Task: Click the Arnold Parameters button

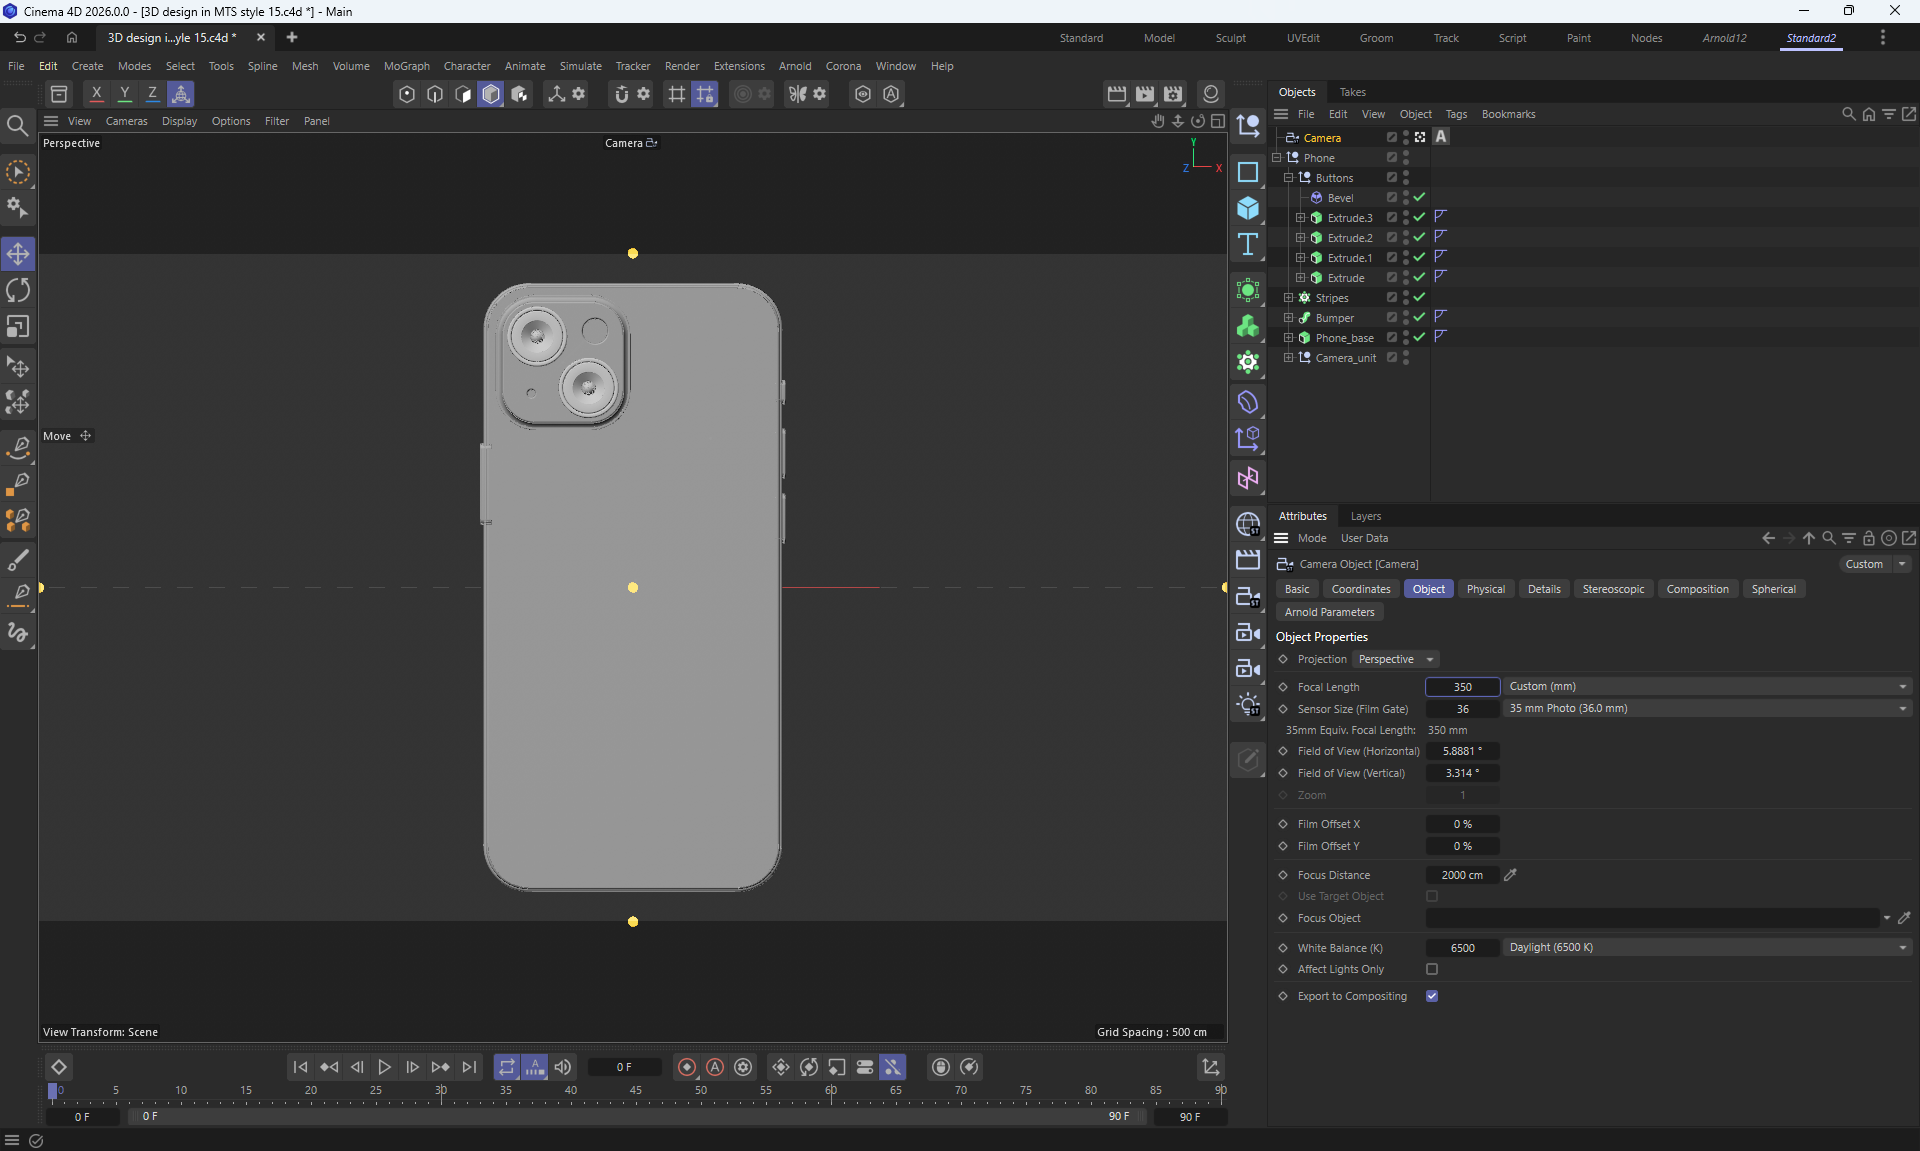Action: [x=1329, y=612]
